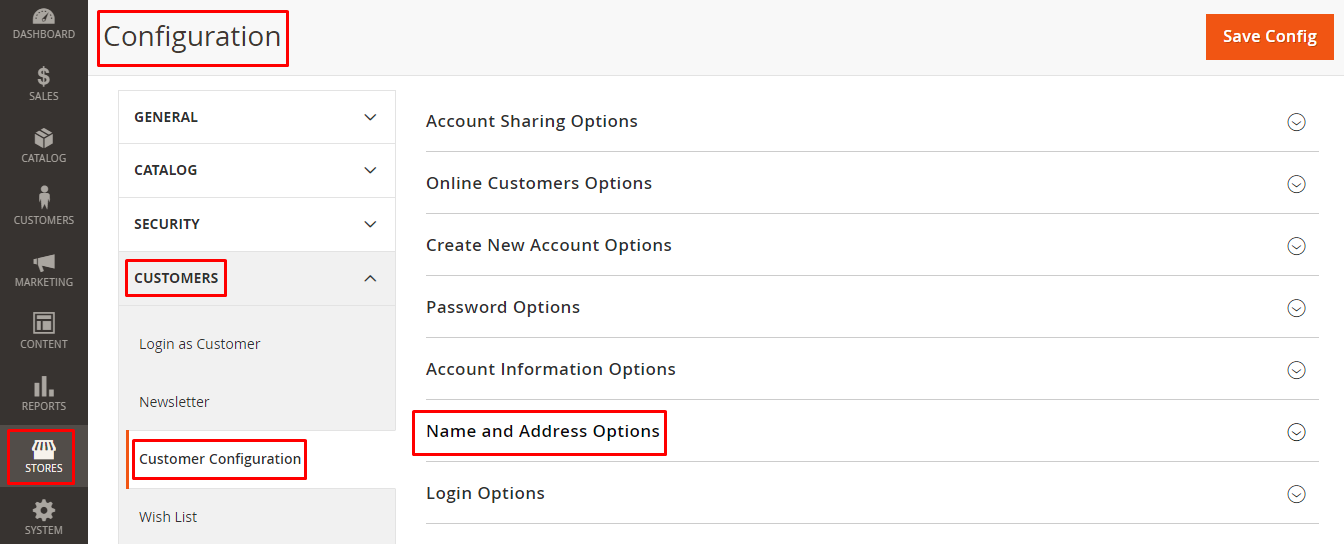
Task: Open the Newsletter settings link
Action: (x=174, y=402)
